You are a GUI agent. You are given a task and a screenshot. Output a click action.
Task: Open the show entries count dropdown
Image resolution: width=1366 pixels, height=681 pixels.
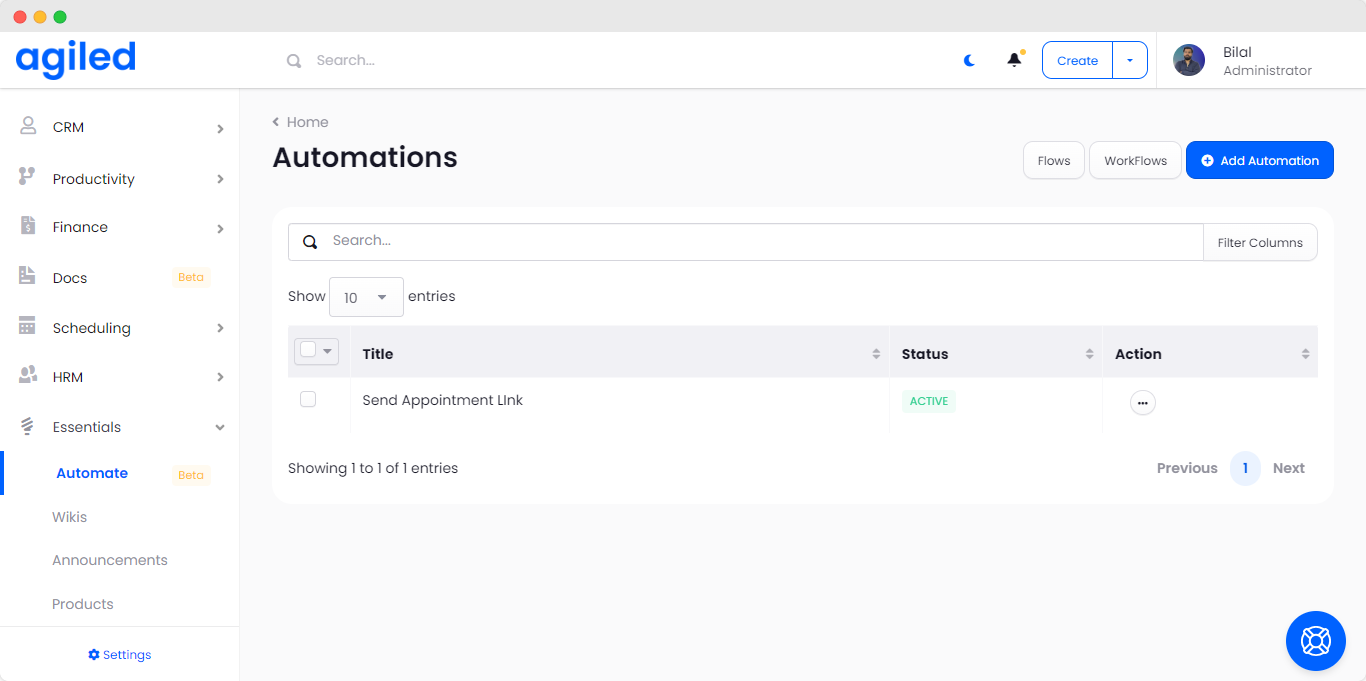pyautogui.click(x=366, y=297)
